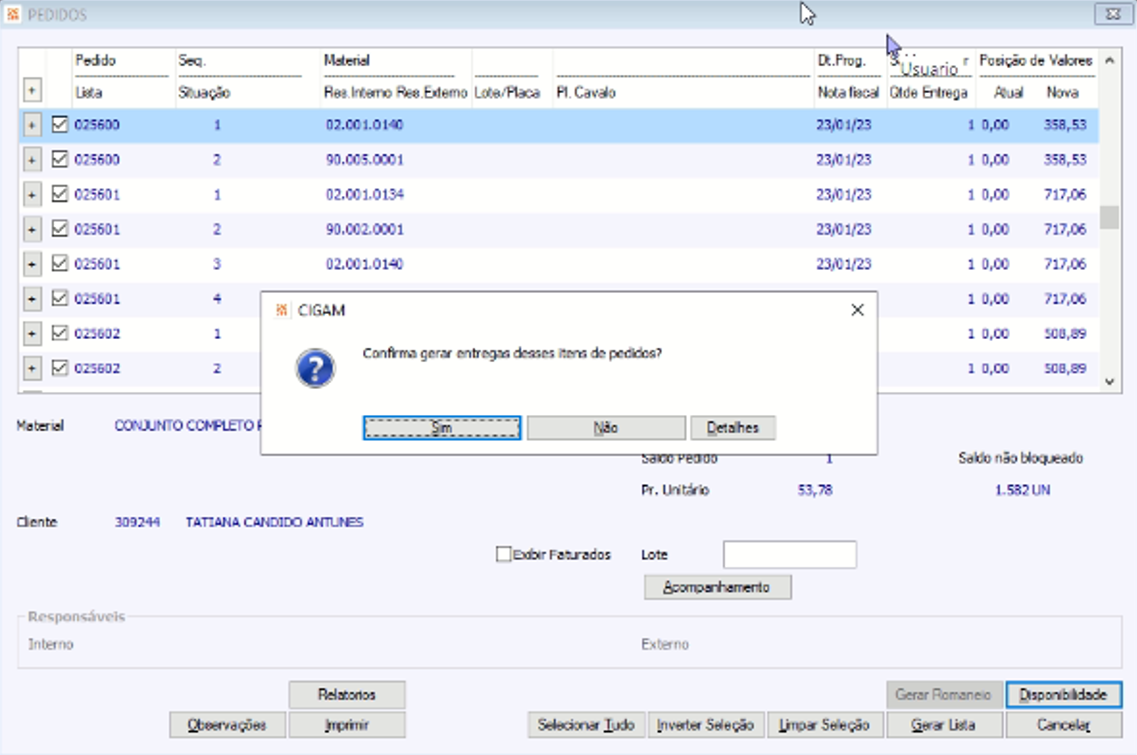This screenshot has width=1137, height=755.
Task: Click the 1.582 UN balance value
Action: 1022,490
